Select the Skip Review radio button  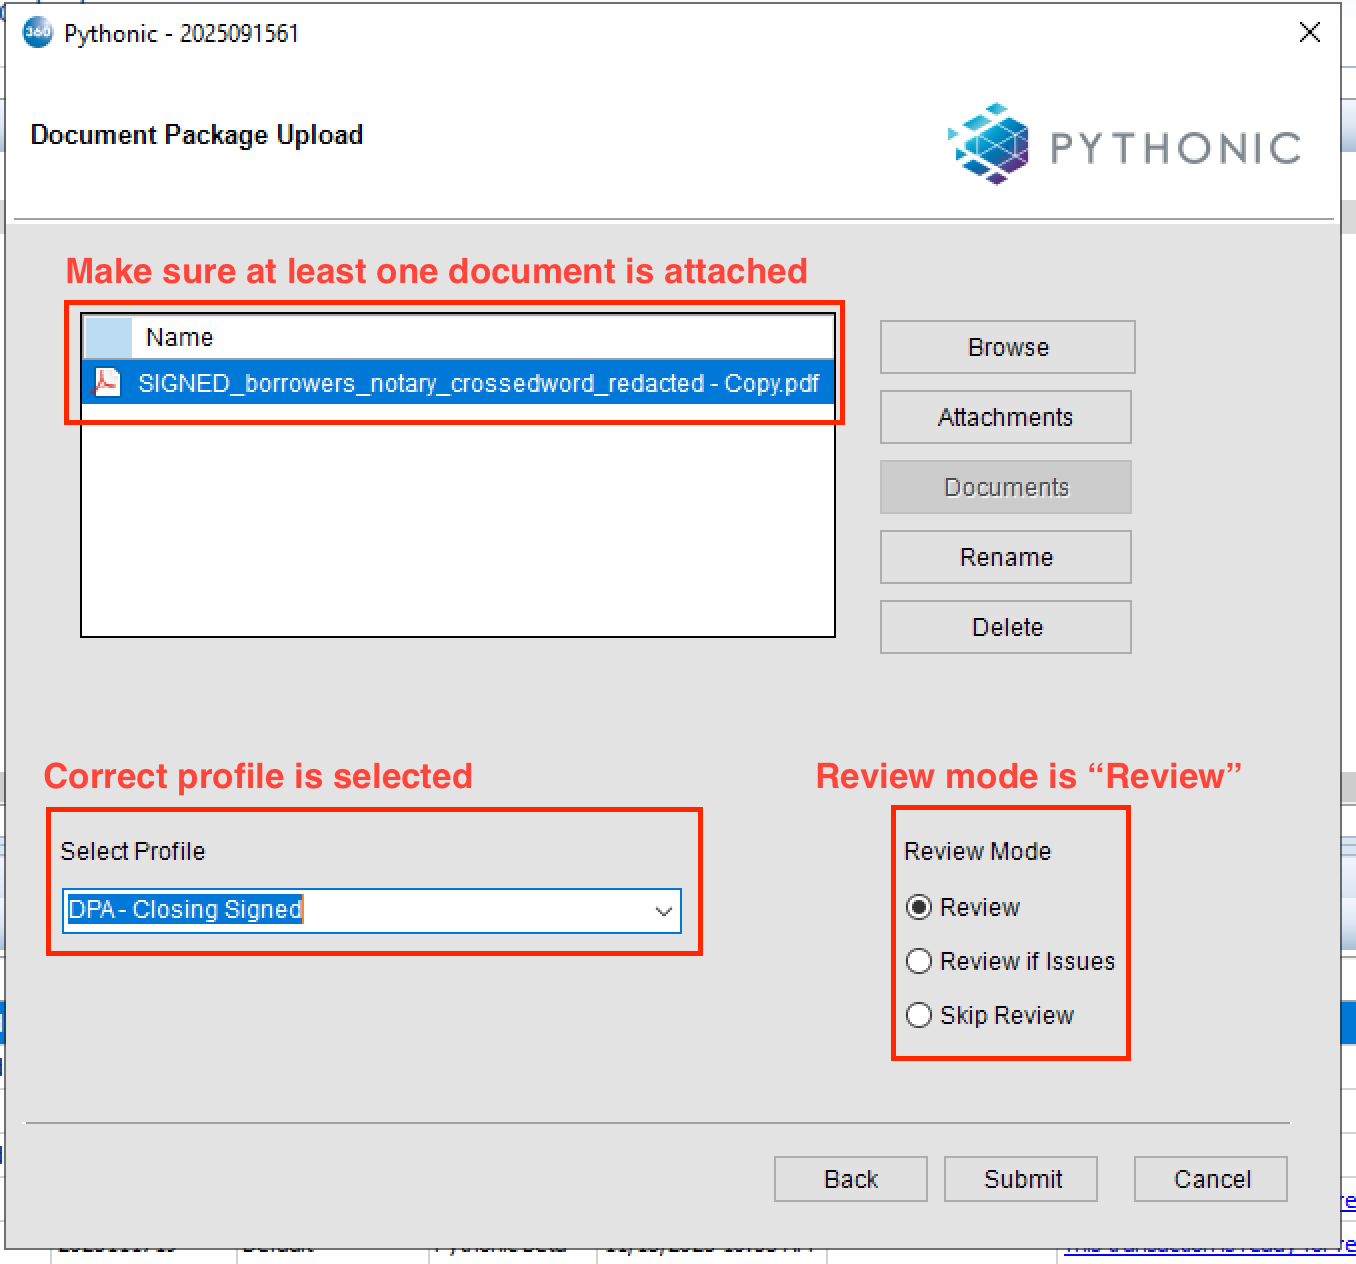918,1015
